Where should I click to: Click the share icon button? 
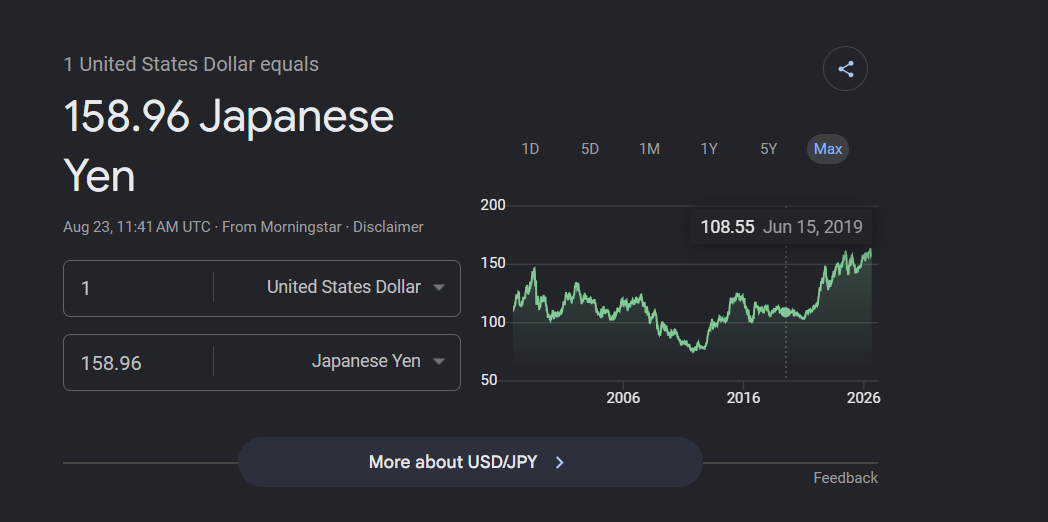845,69
